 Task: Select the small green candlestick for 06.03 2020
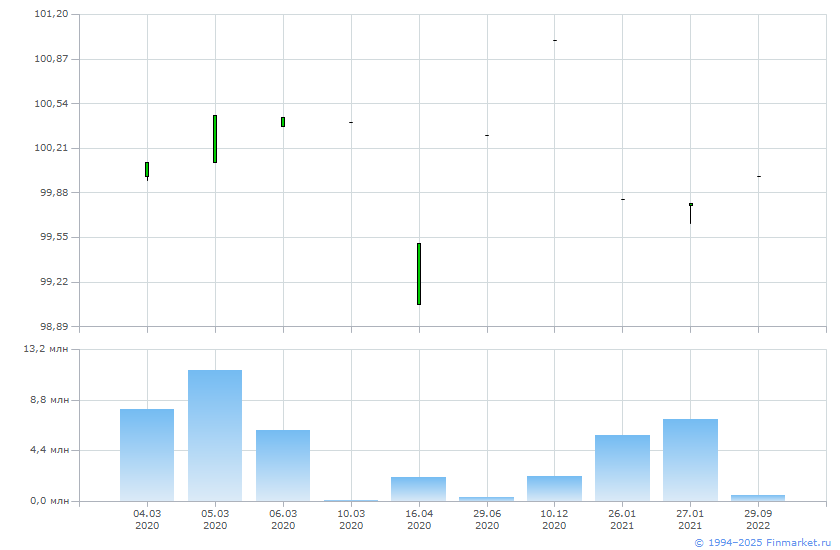(283, 122)
